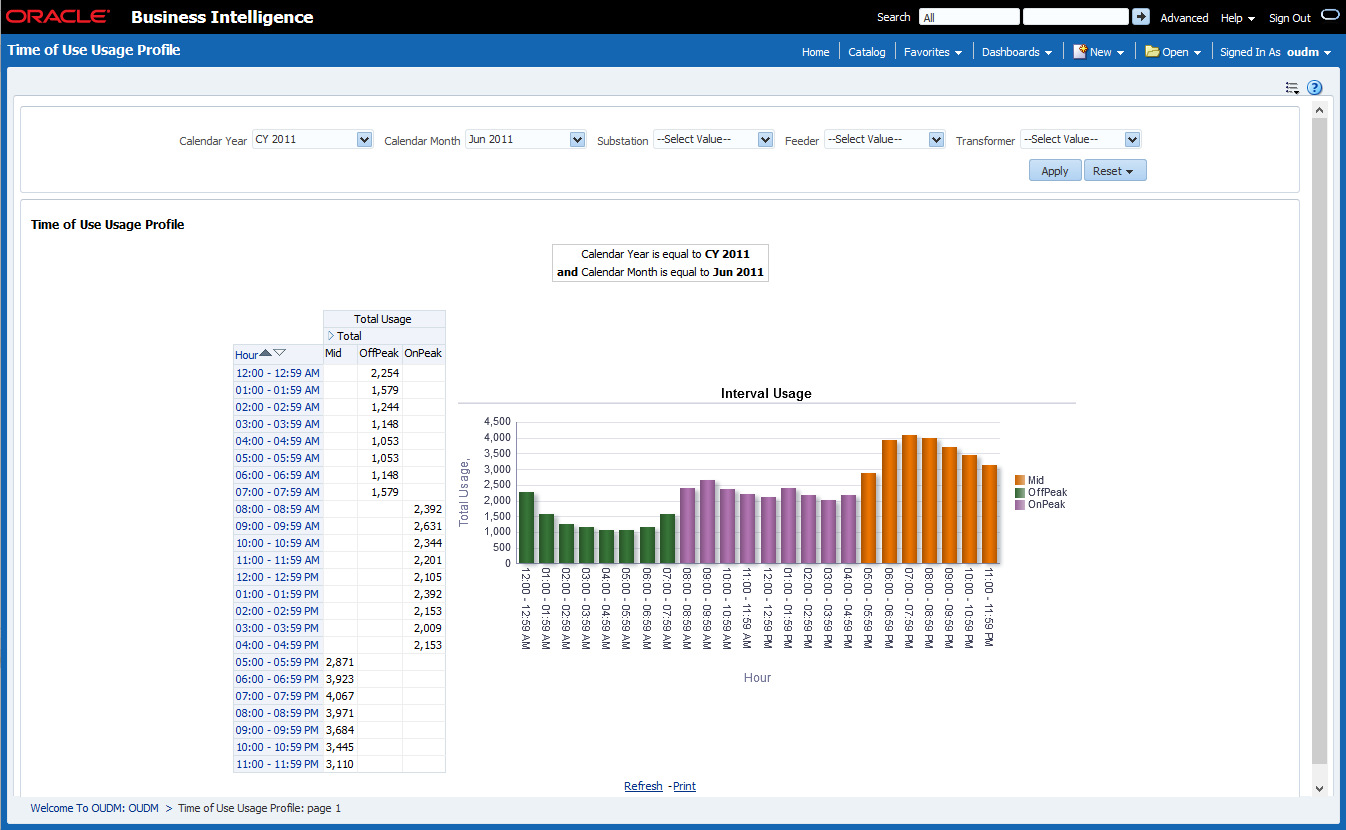
Task: Click the Advanced search link
Action: pyautogui.click(x=1184, y=18)
